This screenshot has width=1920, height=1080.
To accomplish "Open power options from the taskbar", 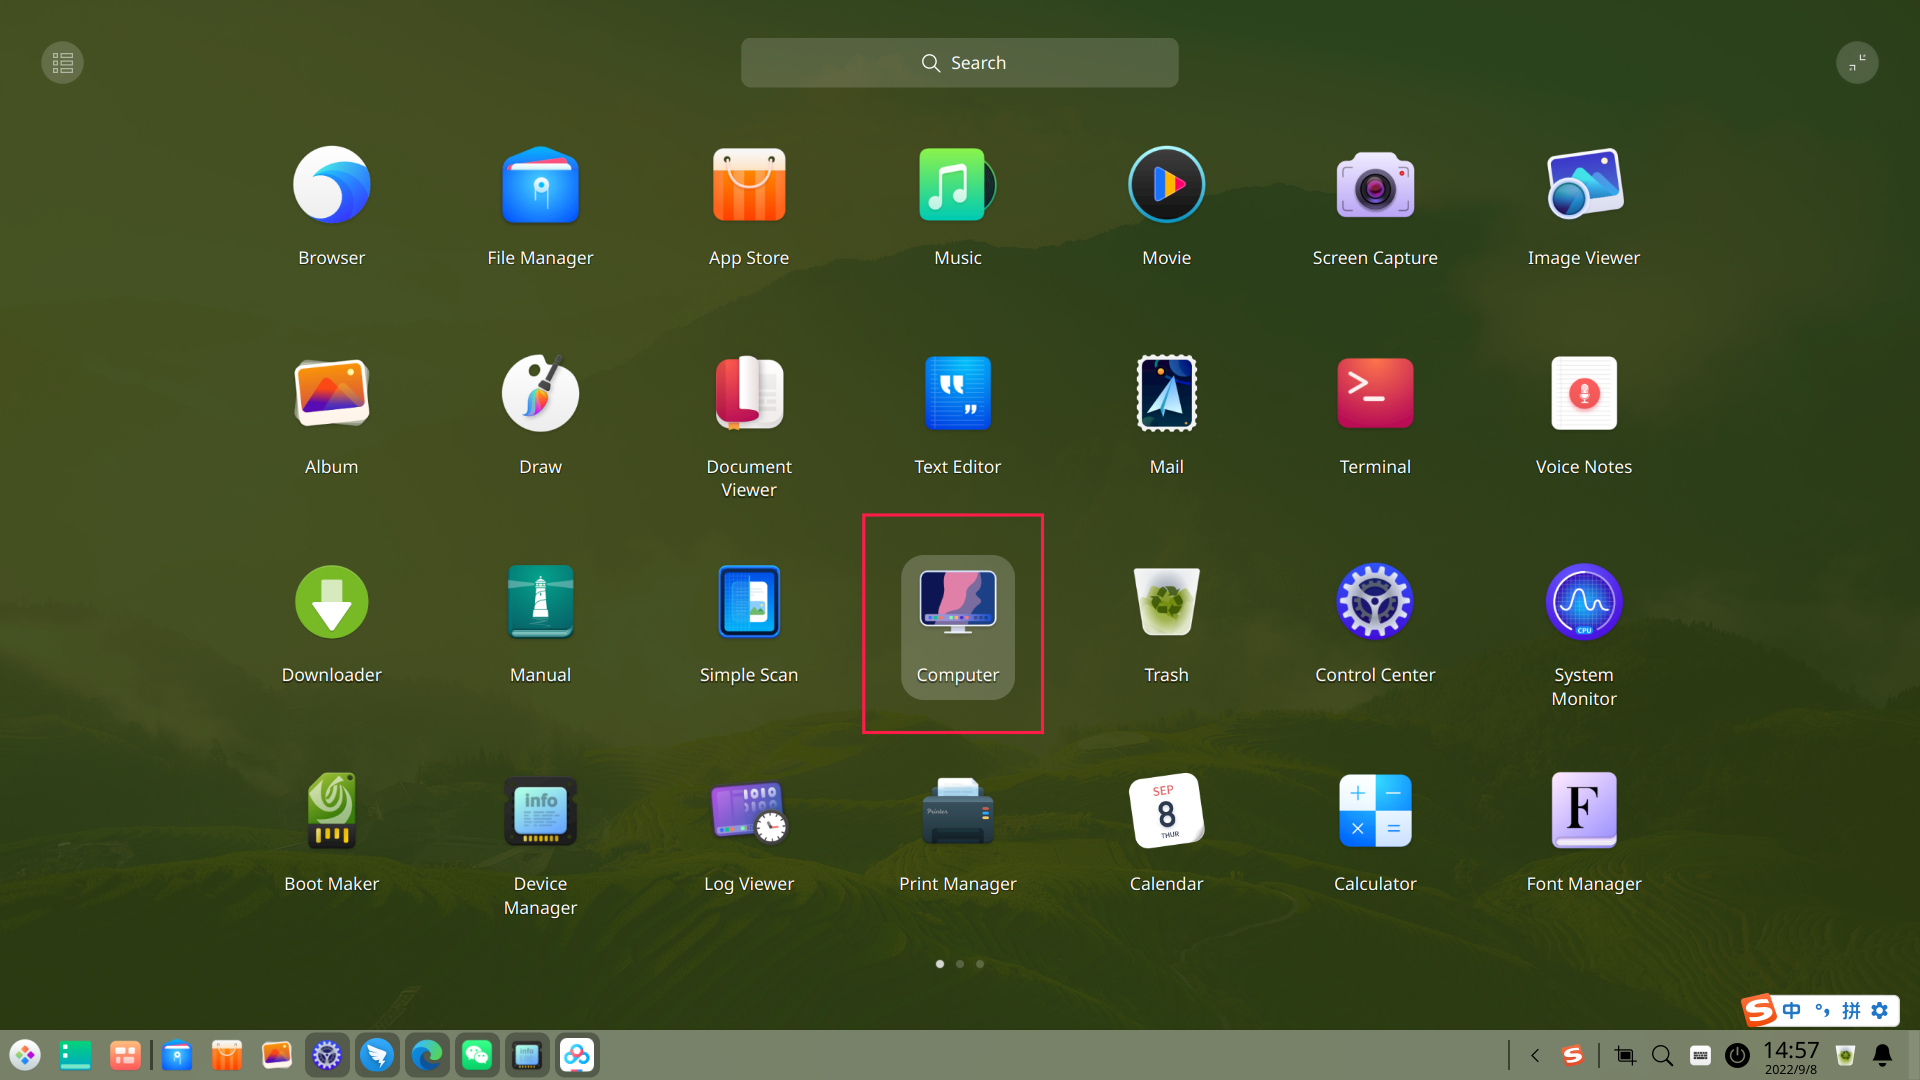I will (1737, 1055).
